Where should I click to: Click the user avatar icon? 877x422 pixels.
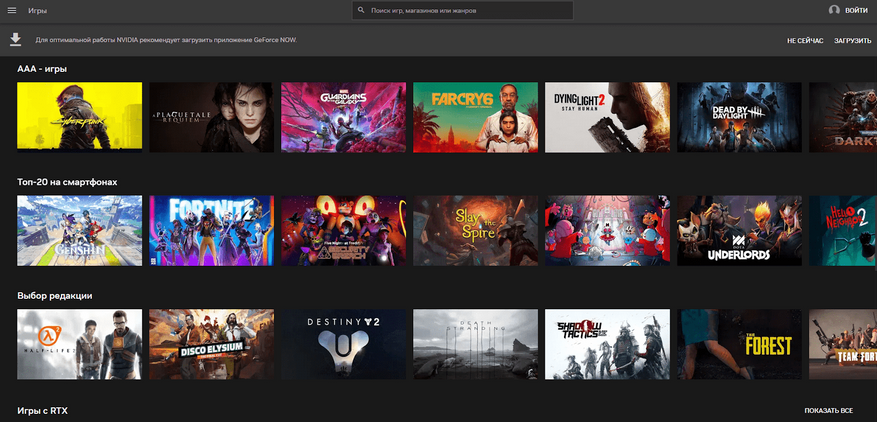[834, 10]
